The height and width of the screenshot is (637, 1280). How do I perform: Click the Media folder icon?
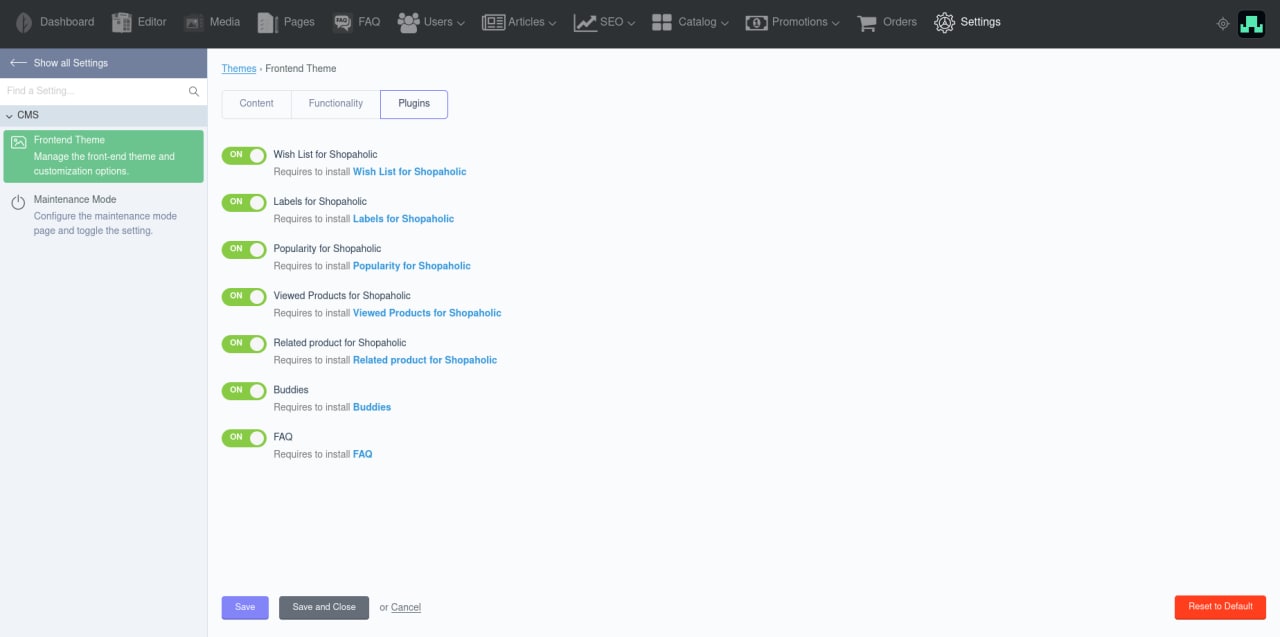[194, 22]
